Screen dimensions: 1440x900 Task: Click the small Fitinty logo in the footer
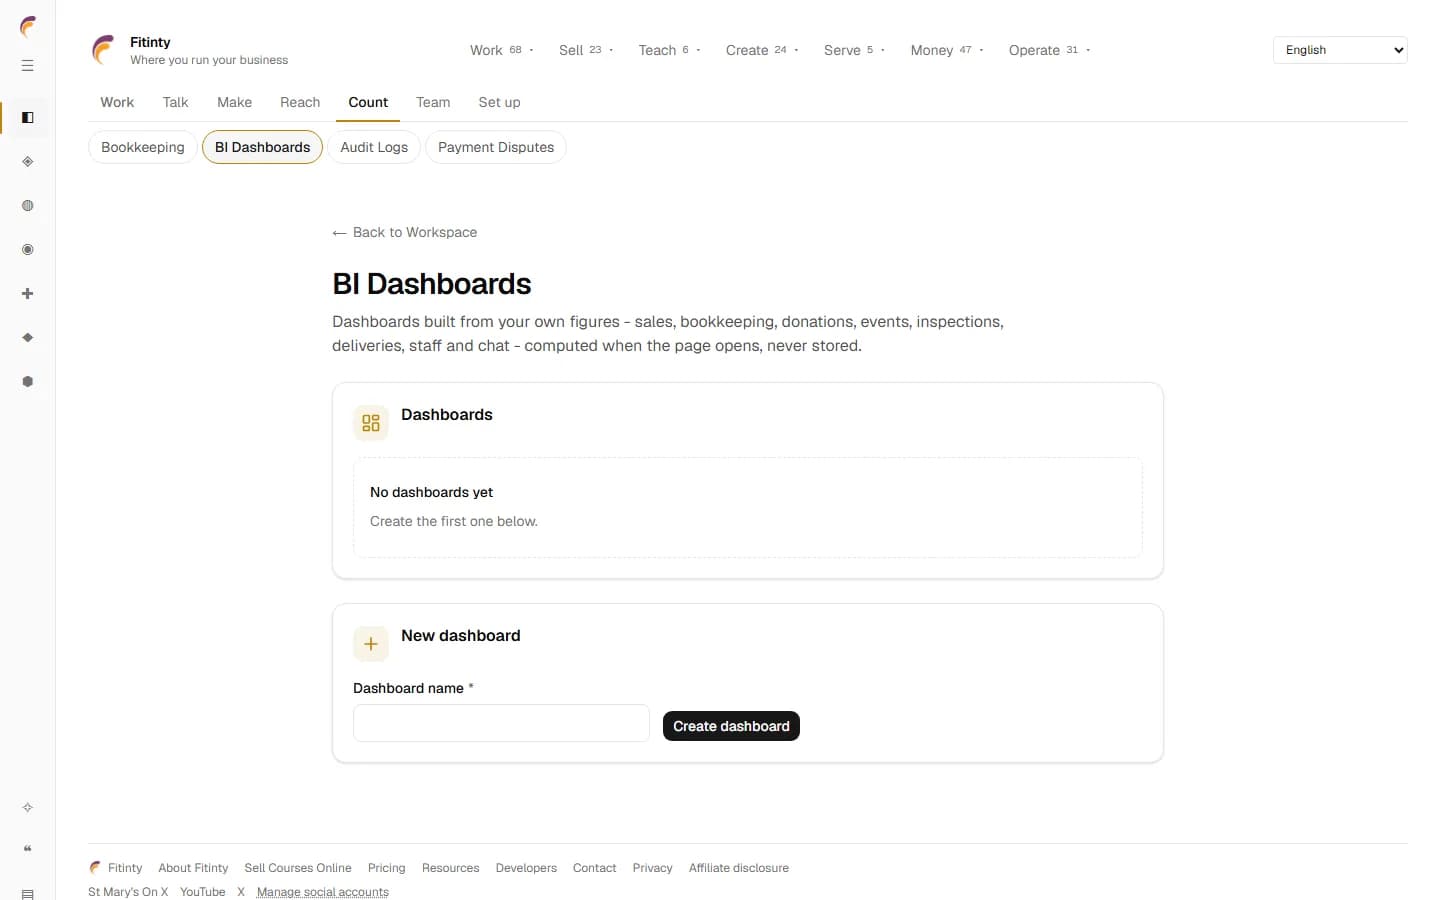pyautogui.click(x=95, y=868)
